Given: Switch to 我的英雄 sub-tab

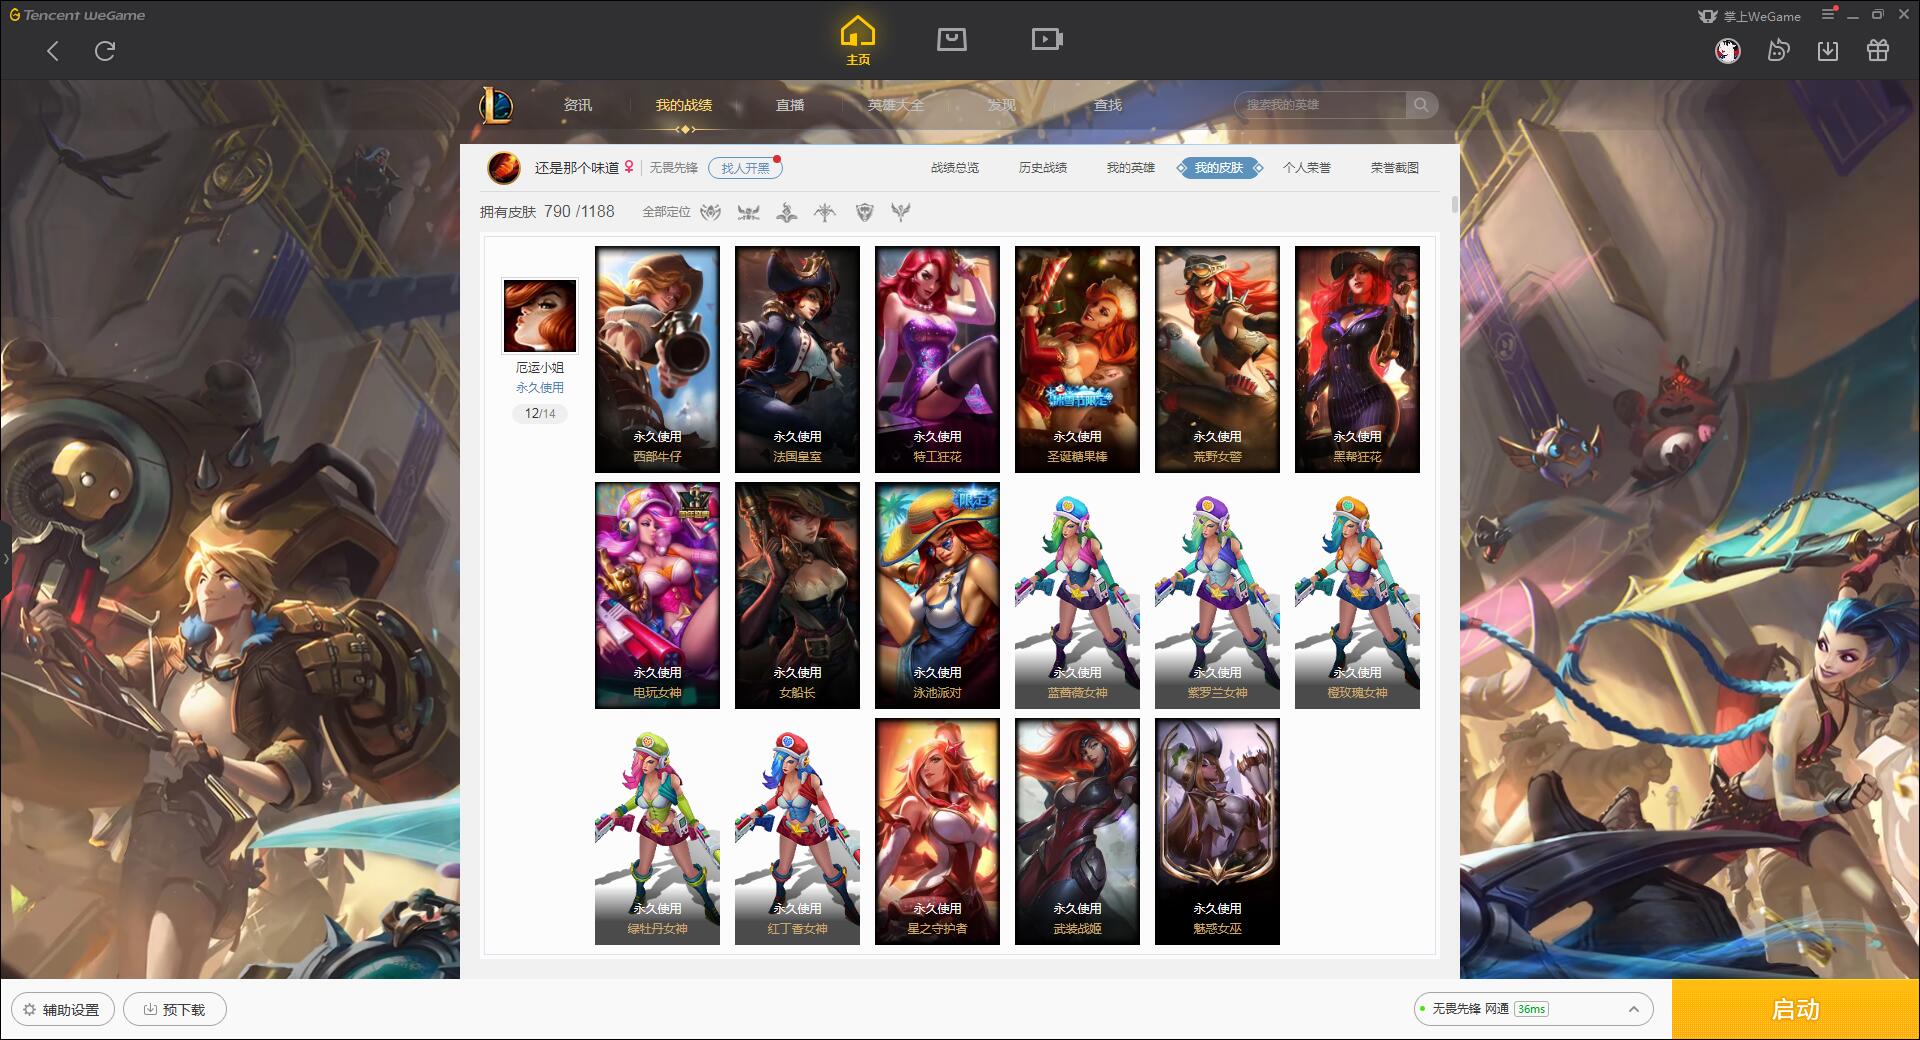Looking at the screenshot, I should point(1131,168).
